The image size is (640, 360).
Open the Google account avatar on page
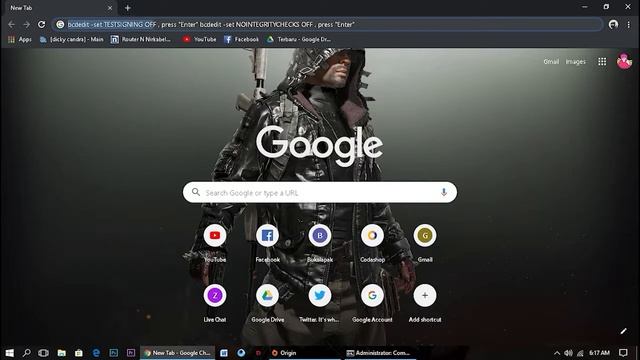click(x=624, y=62)
